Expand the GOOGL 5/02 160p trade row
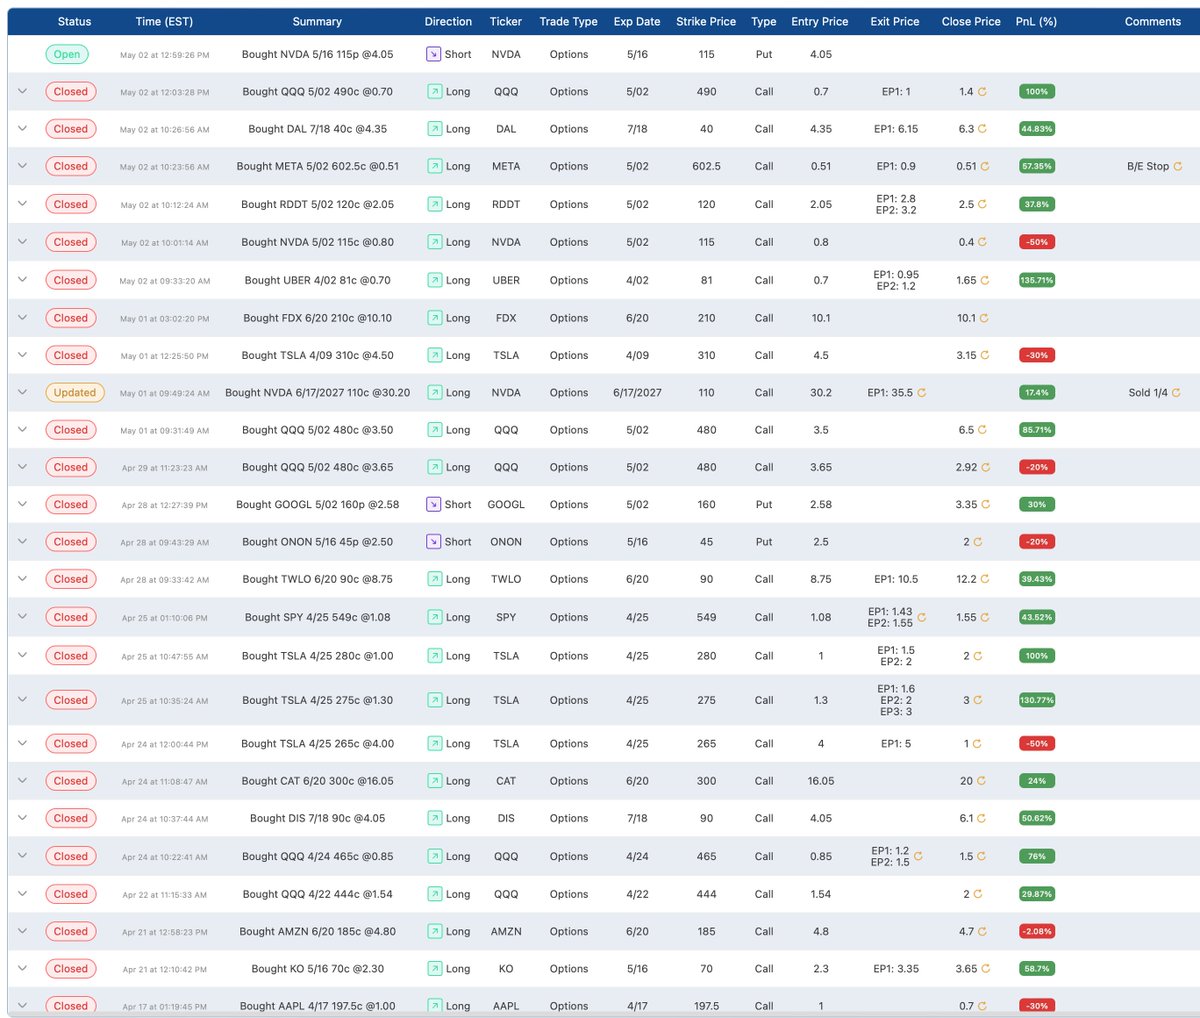Screen dimensions: 1200x1018 22,505
